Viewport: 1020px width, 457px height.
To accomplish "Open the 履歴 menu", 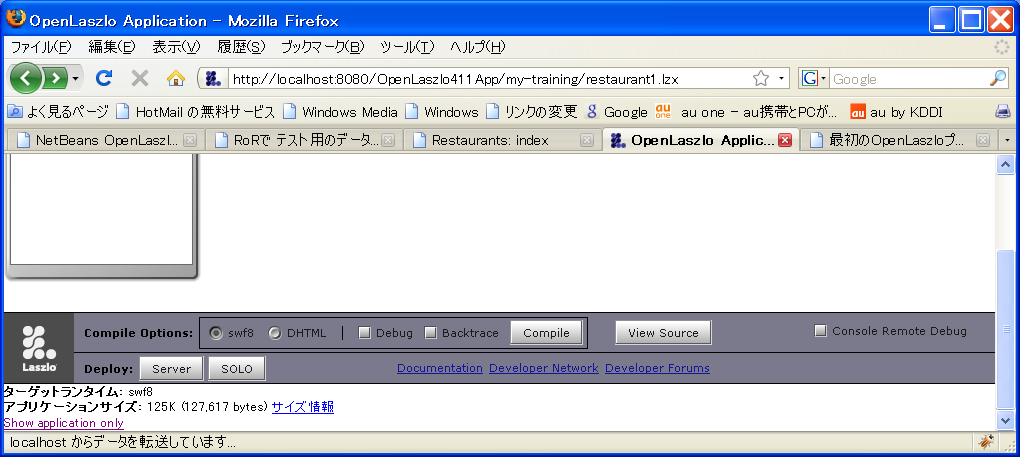I will (241, 47).
